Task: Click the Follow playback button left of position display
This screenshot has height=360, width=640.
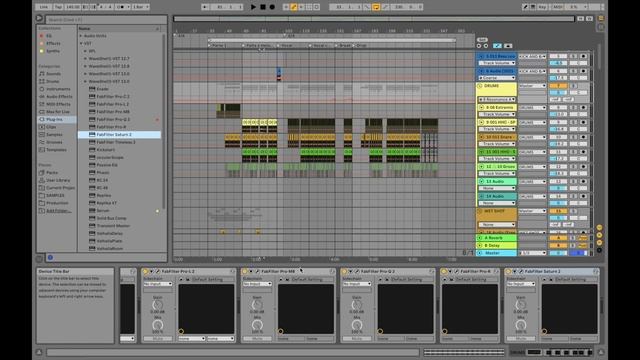Action: tap(205, 7)
